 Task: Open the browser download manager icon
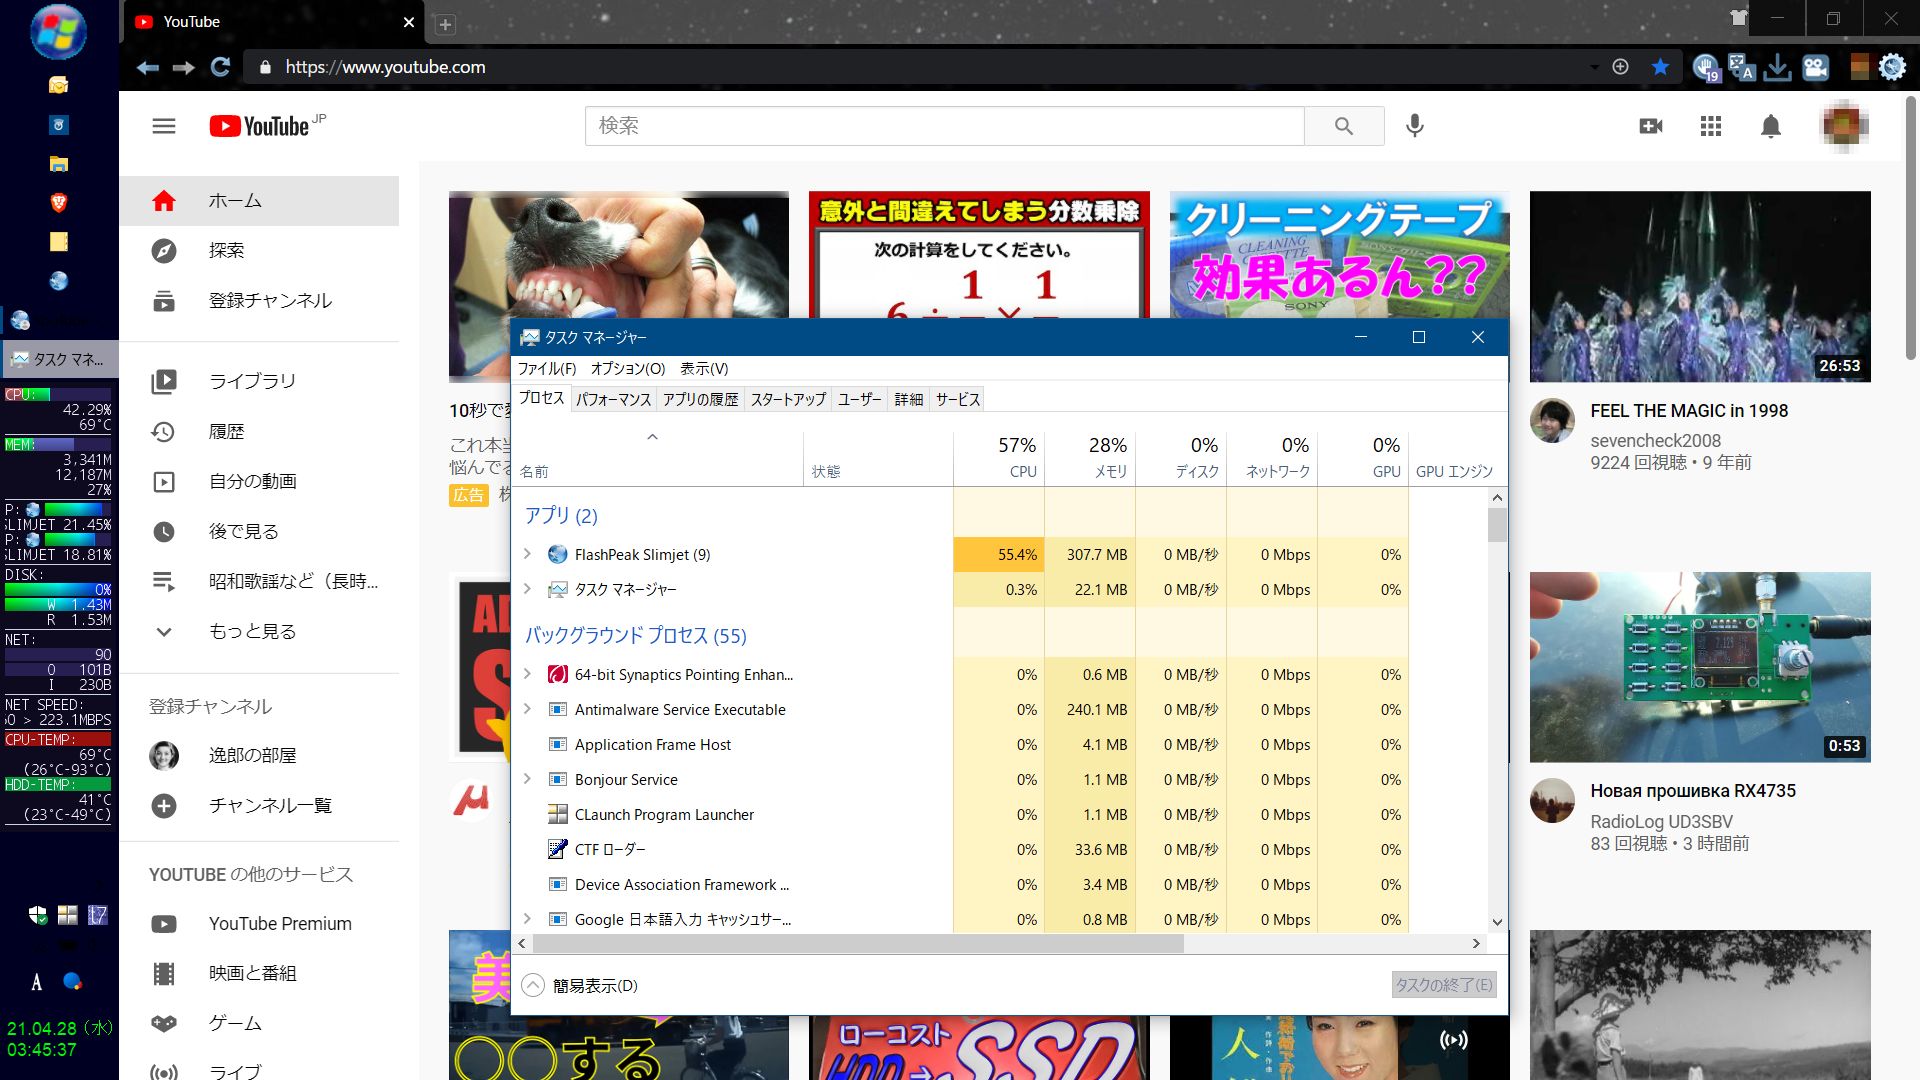pyautogui.click(x=1777, y=67)
